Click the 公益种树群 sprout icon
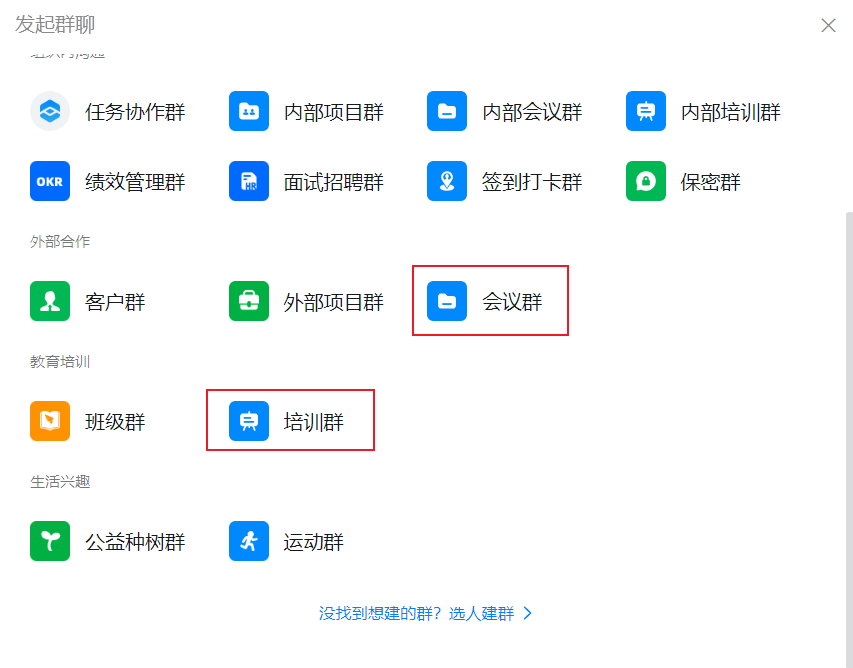The height and width of the screenshot is (668, 853). point(49,541)
